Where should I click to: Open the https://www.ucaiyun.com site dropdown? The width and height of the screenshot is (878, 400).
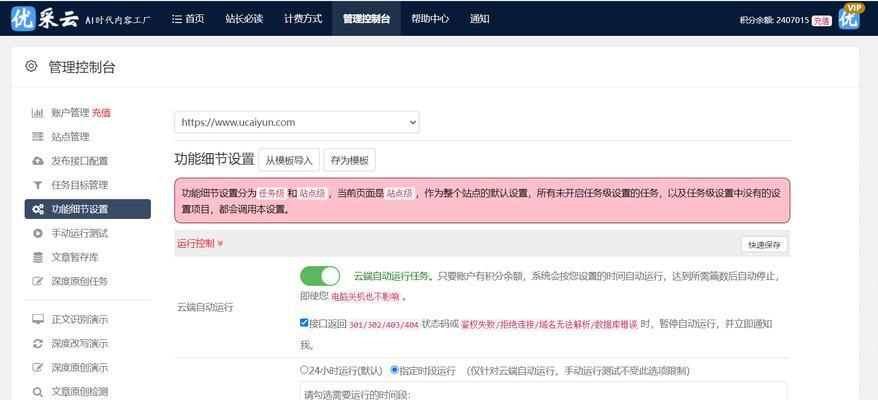click(x=297, y=122)
